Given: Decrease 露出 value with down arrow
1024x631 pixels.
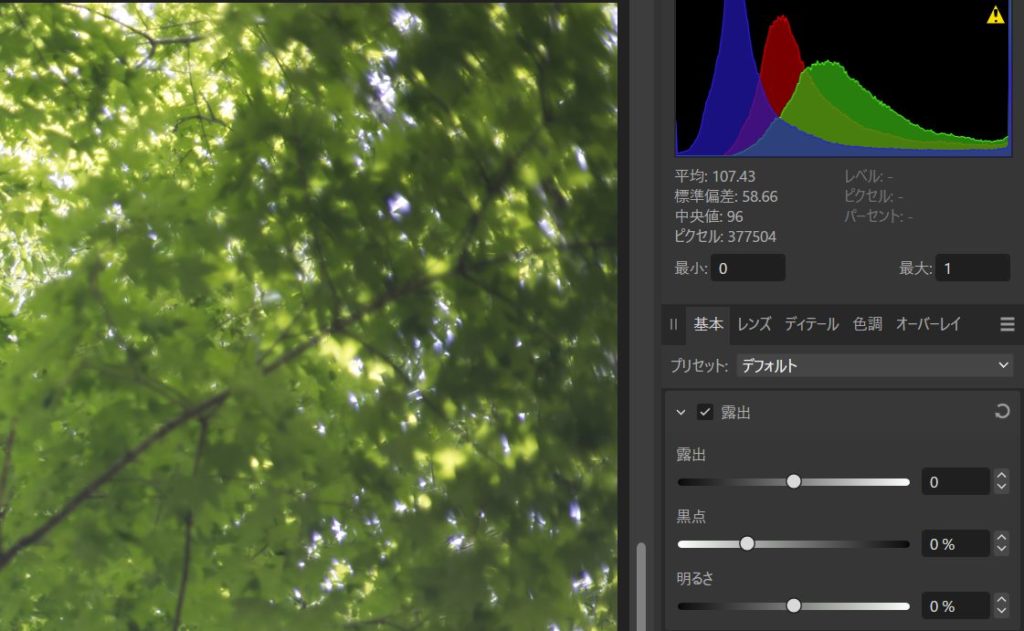Looking at the screenshot, I should point(1001,488).
